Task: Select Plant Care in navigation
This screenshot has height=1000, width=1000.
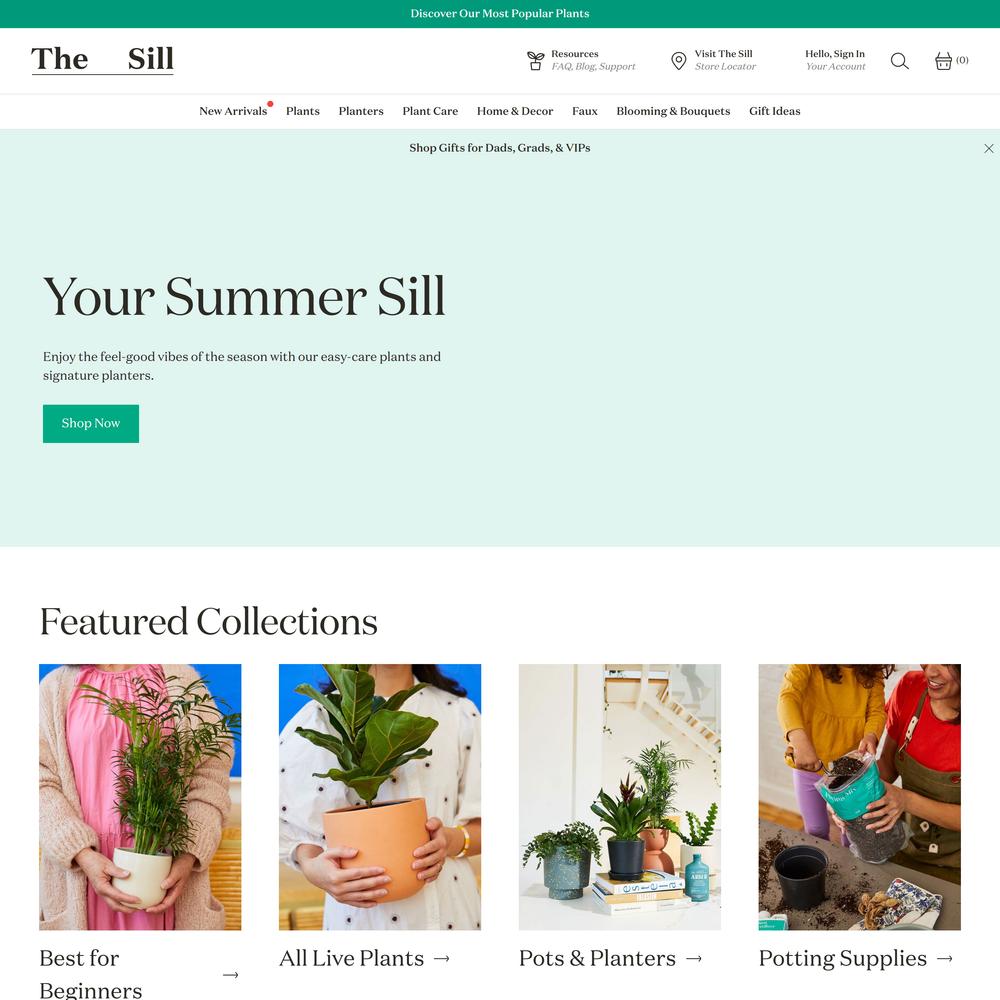Action: tap(430, 111)
